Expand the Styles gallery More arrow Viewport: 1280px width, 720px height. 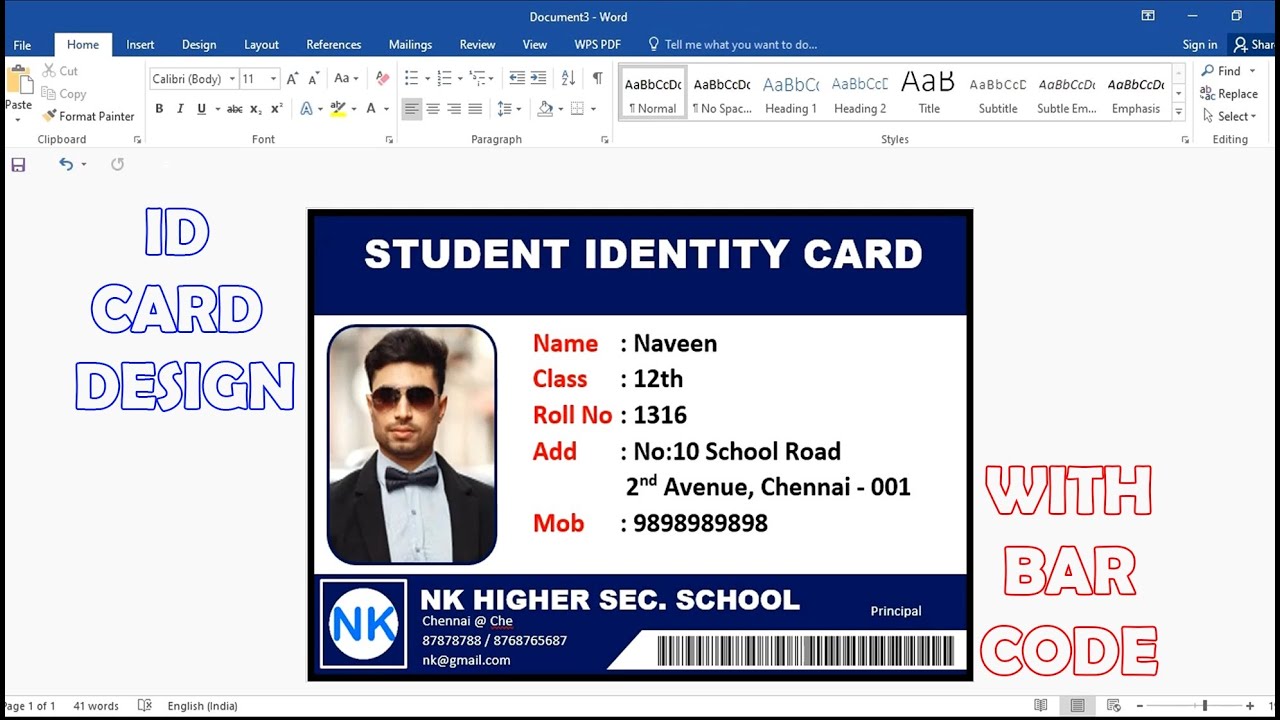(1179, 113)
